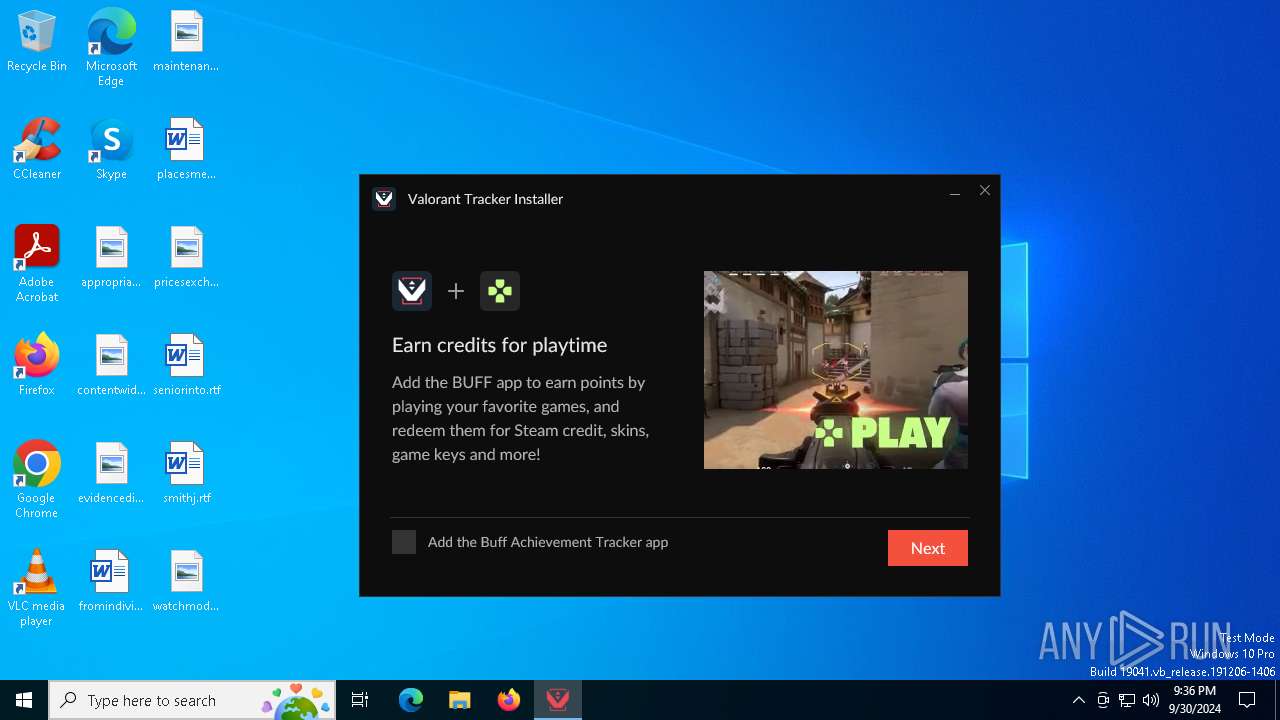
Task: Select the contentwid... image file icon
Action: (111, 366)
